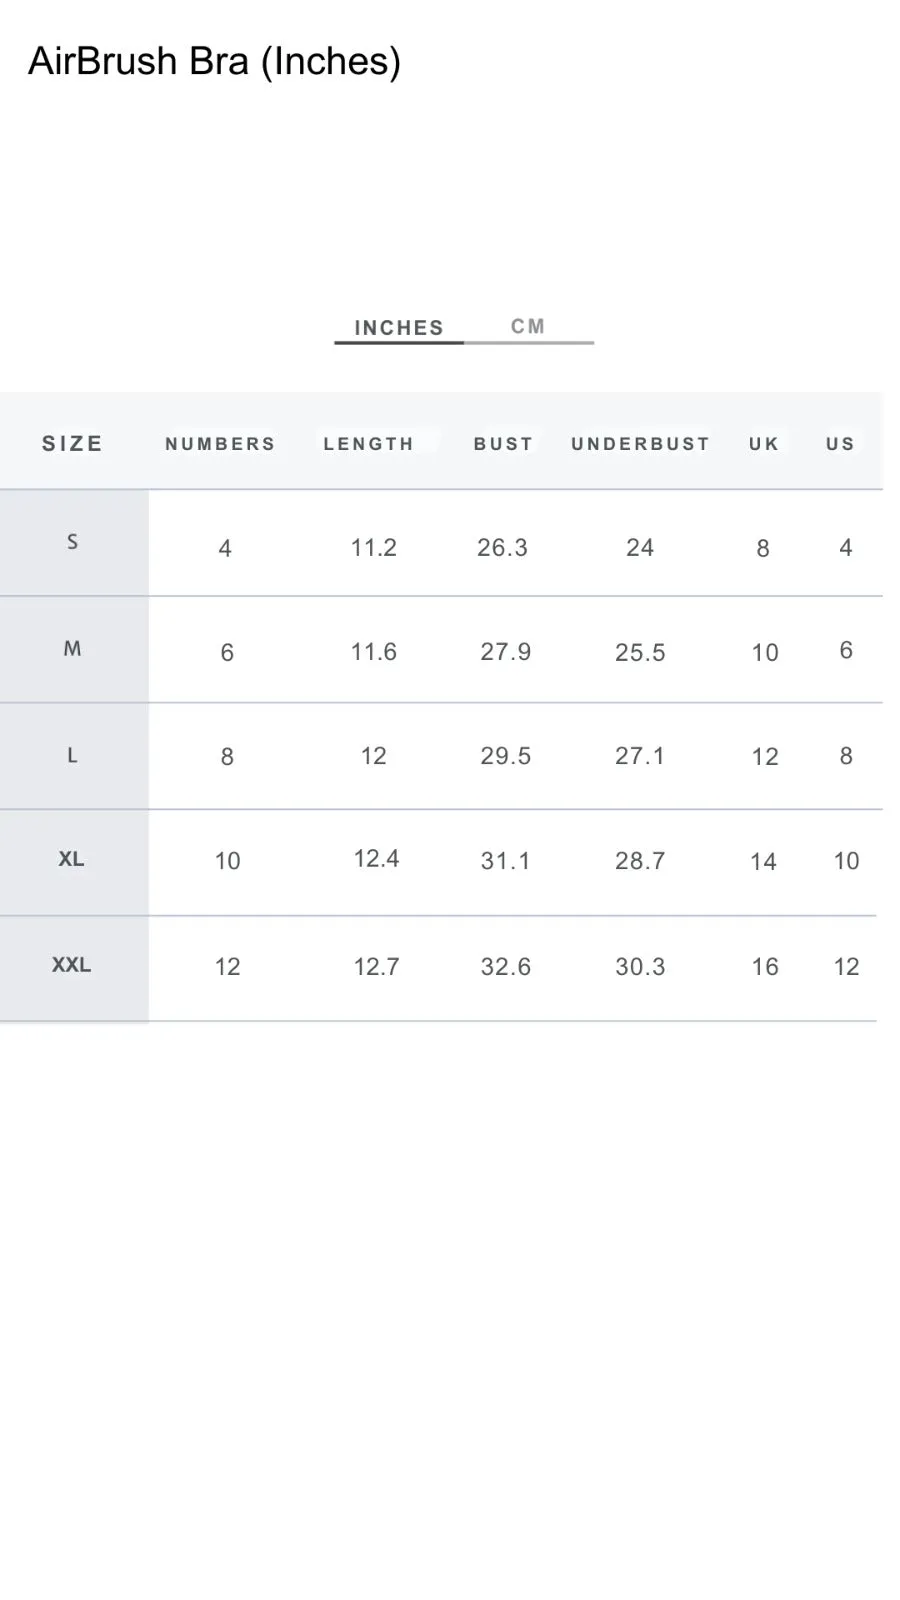
Task: Click the US column header
Action: click(x=840, y=443)
